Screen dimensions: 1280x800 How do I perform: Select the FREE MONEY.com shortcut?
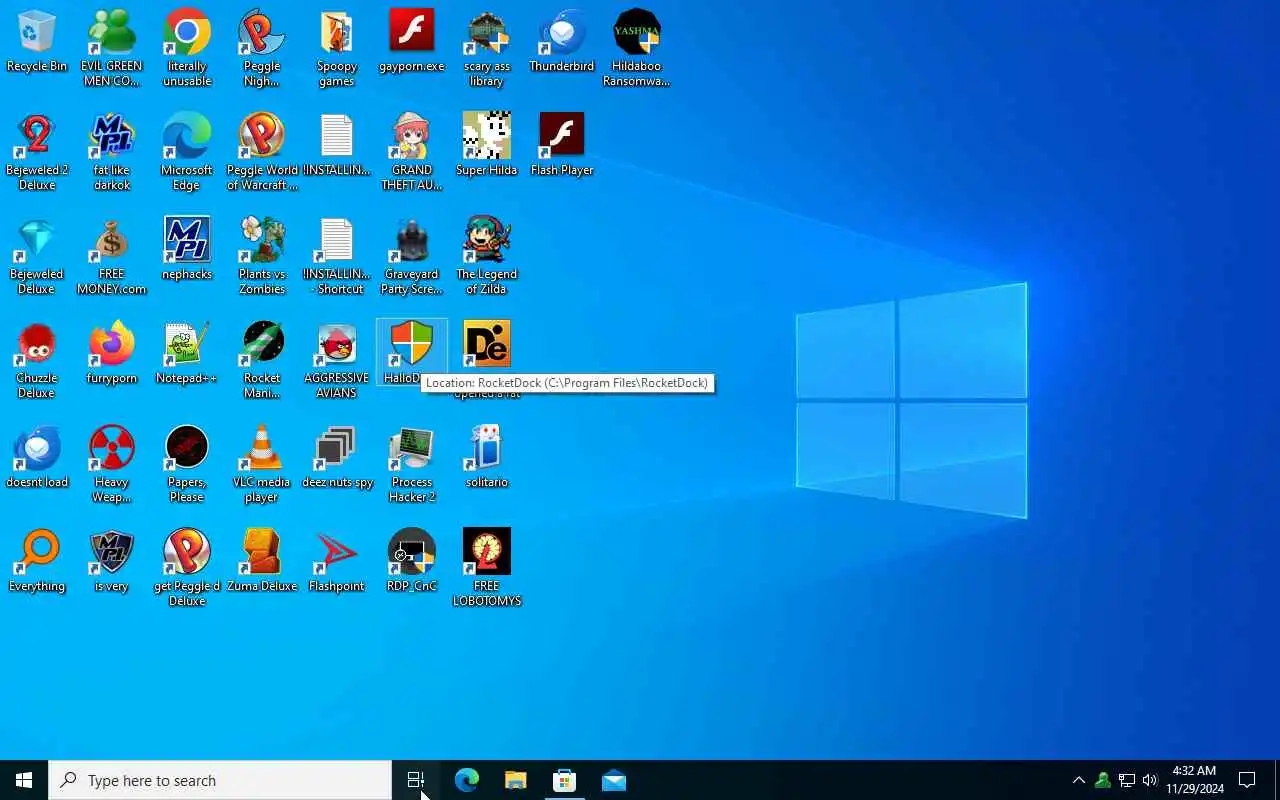point(112,256)
